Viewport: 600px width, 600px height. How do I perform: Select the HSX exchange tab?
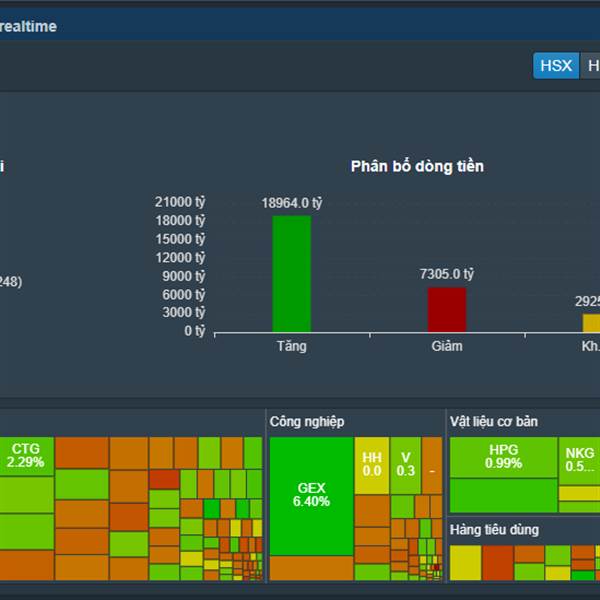coord(556,66)
